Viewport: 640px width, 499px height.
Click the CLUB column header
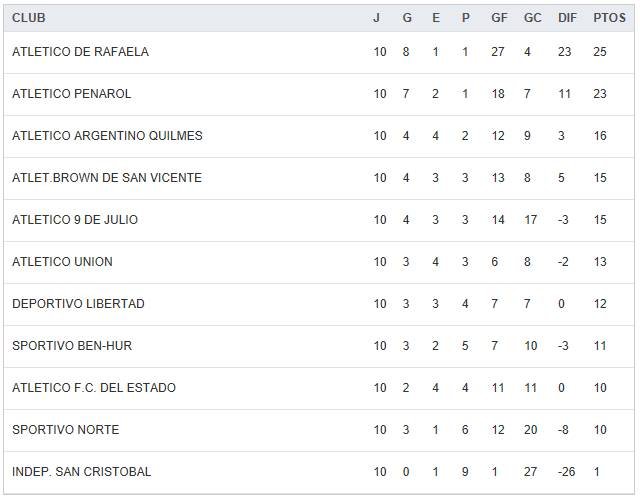pyautogui.click(x=29, y=18)
